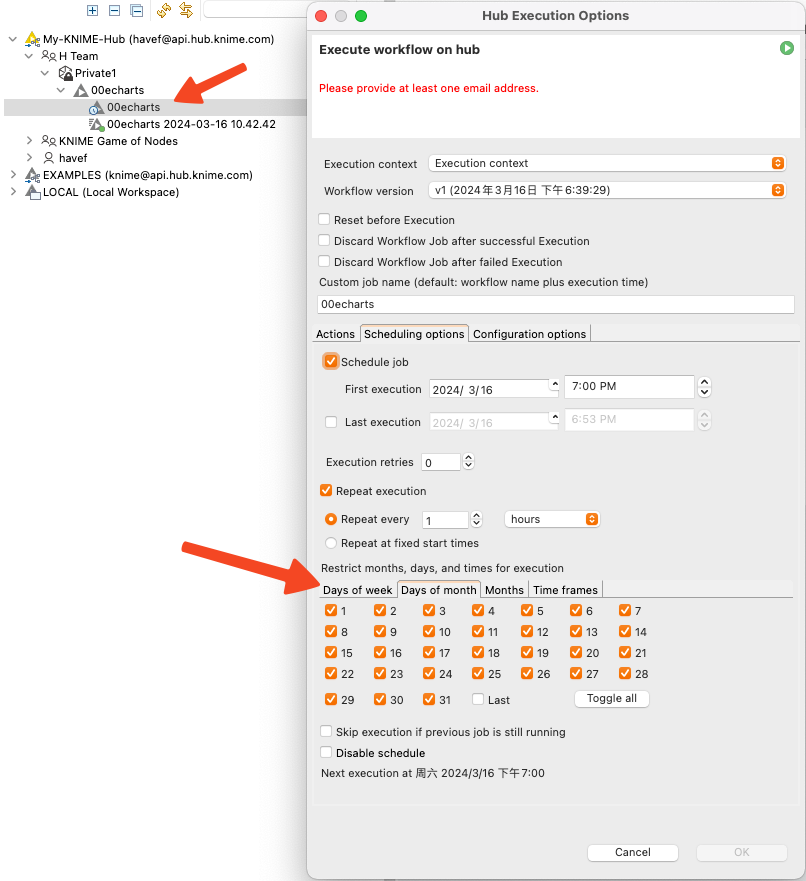Screen dimensions: 806x881
Task: Check the Last day-of-month checkbox
Action: (478, 699)
